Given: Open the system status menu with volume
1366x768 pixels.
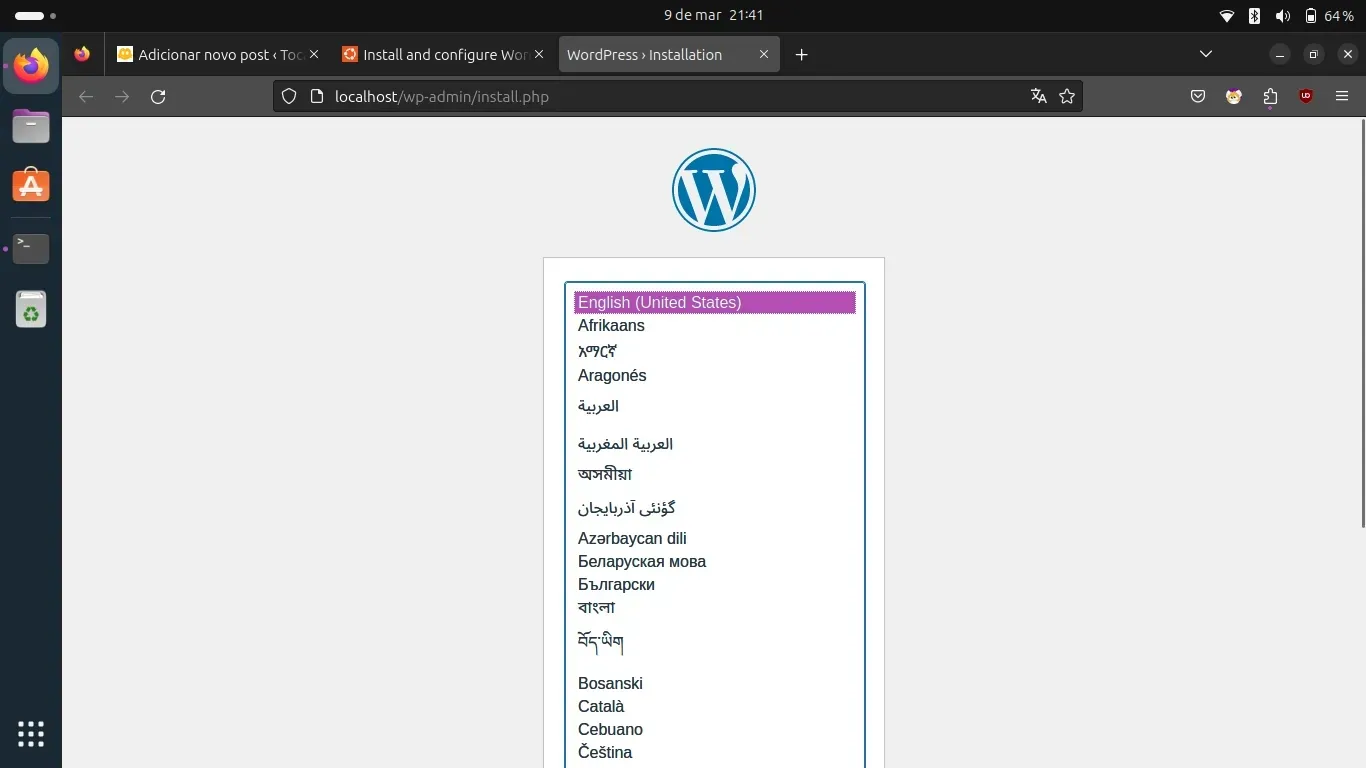Looking at the screenshot, I should 1283,16.
